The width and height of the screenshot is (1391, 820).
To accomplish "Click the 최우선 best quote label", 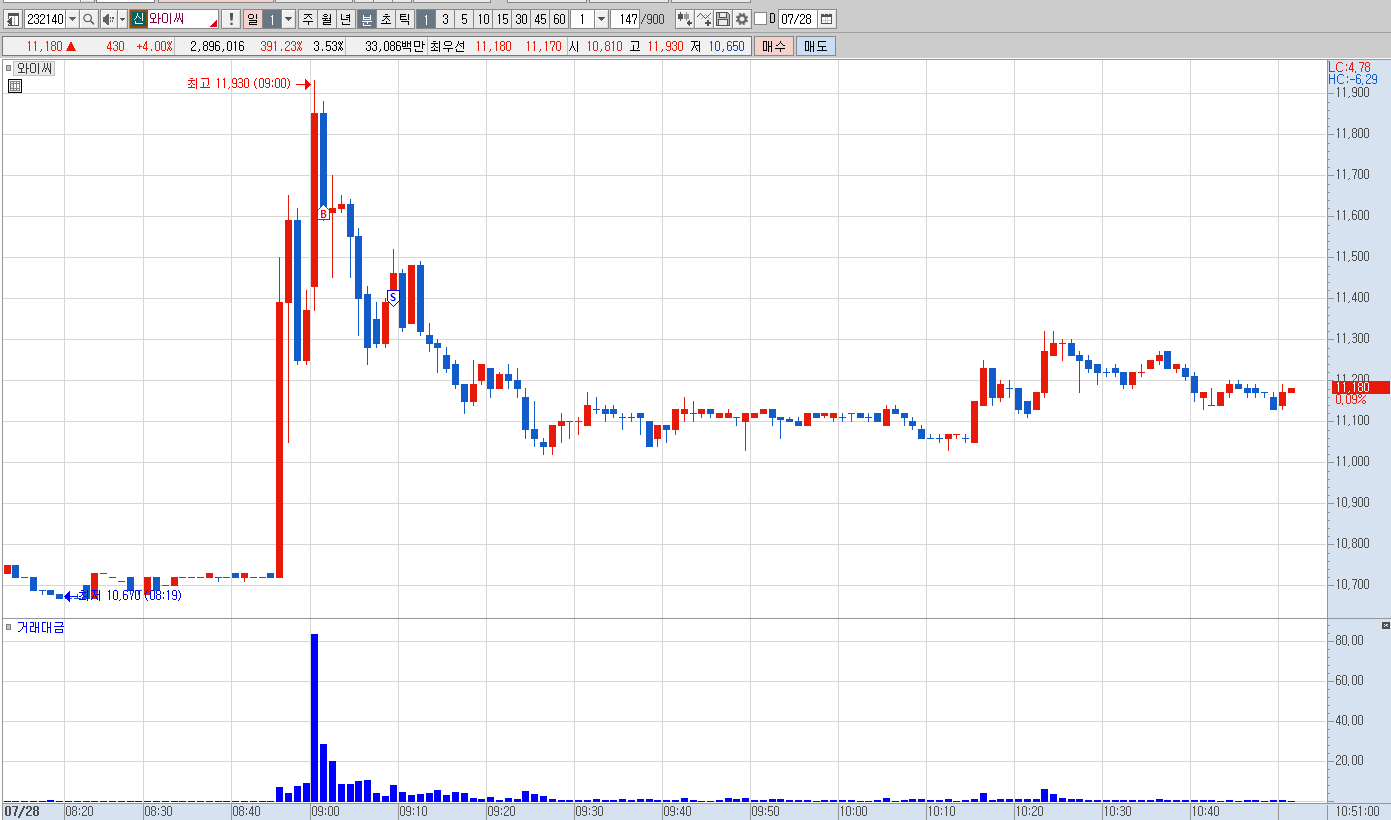I will tap(449, 46).
